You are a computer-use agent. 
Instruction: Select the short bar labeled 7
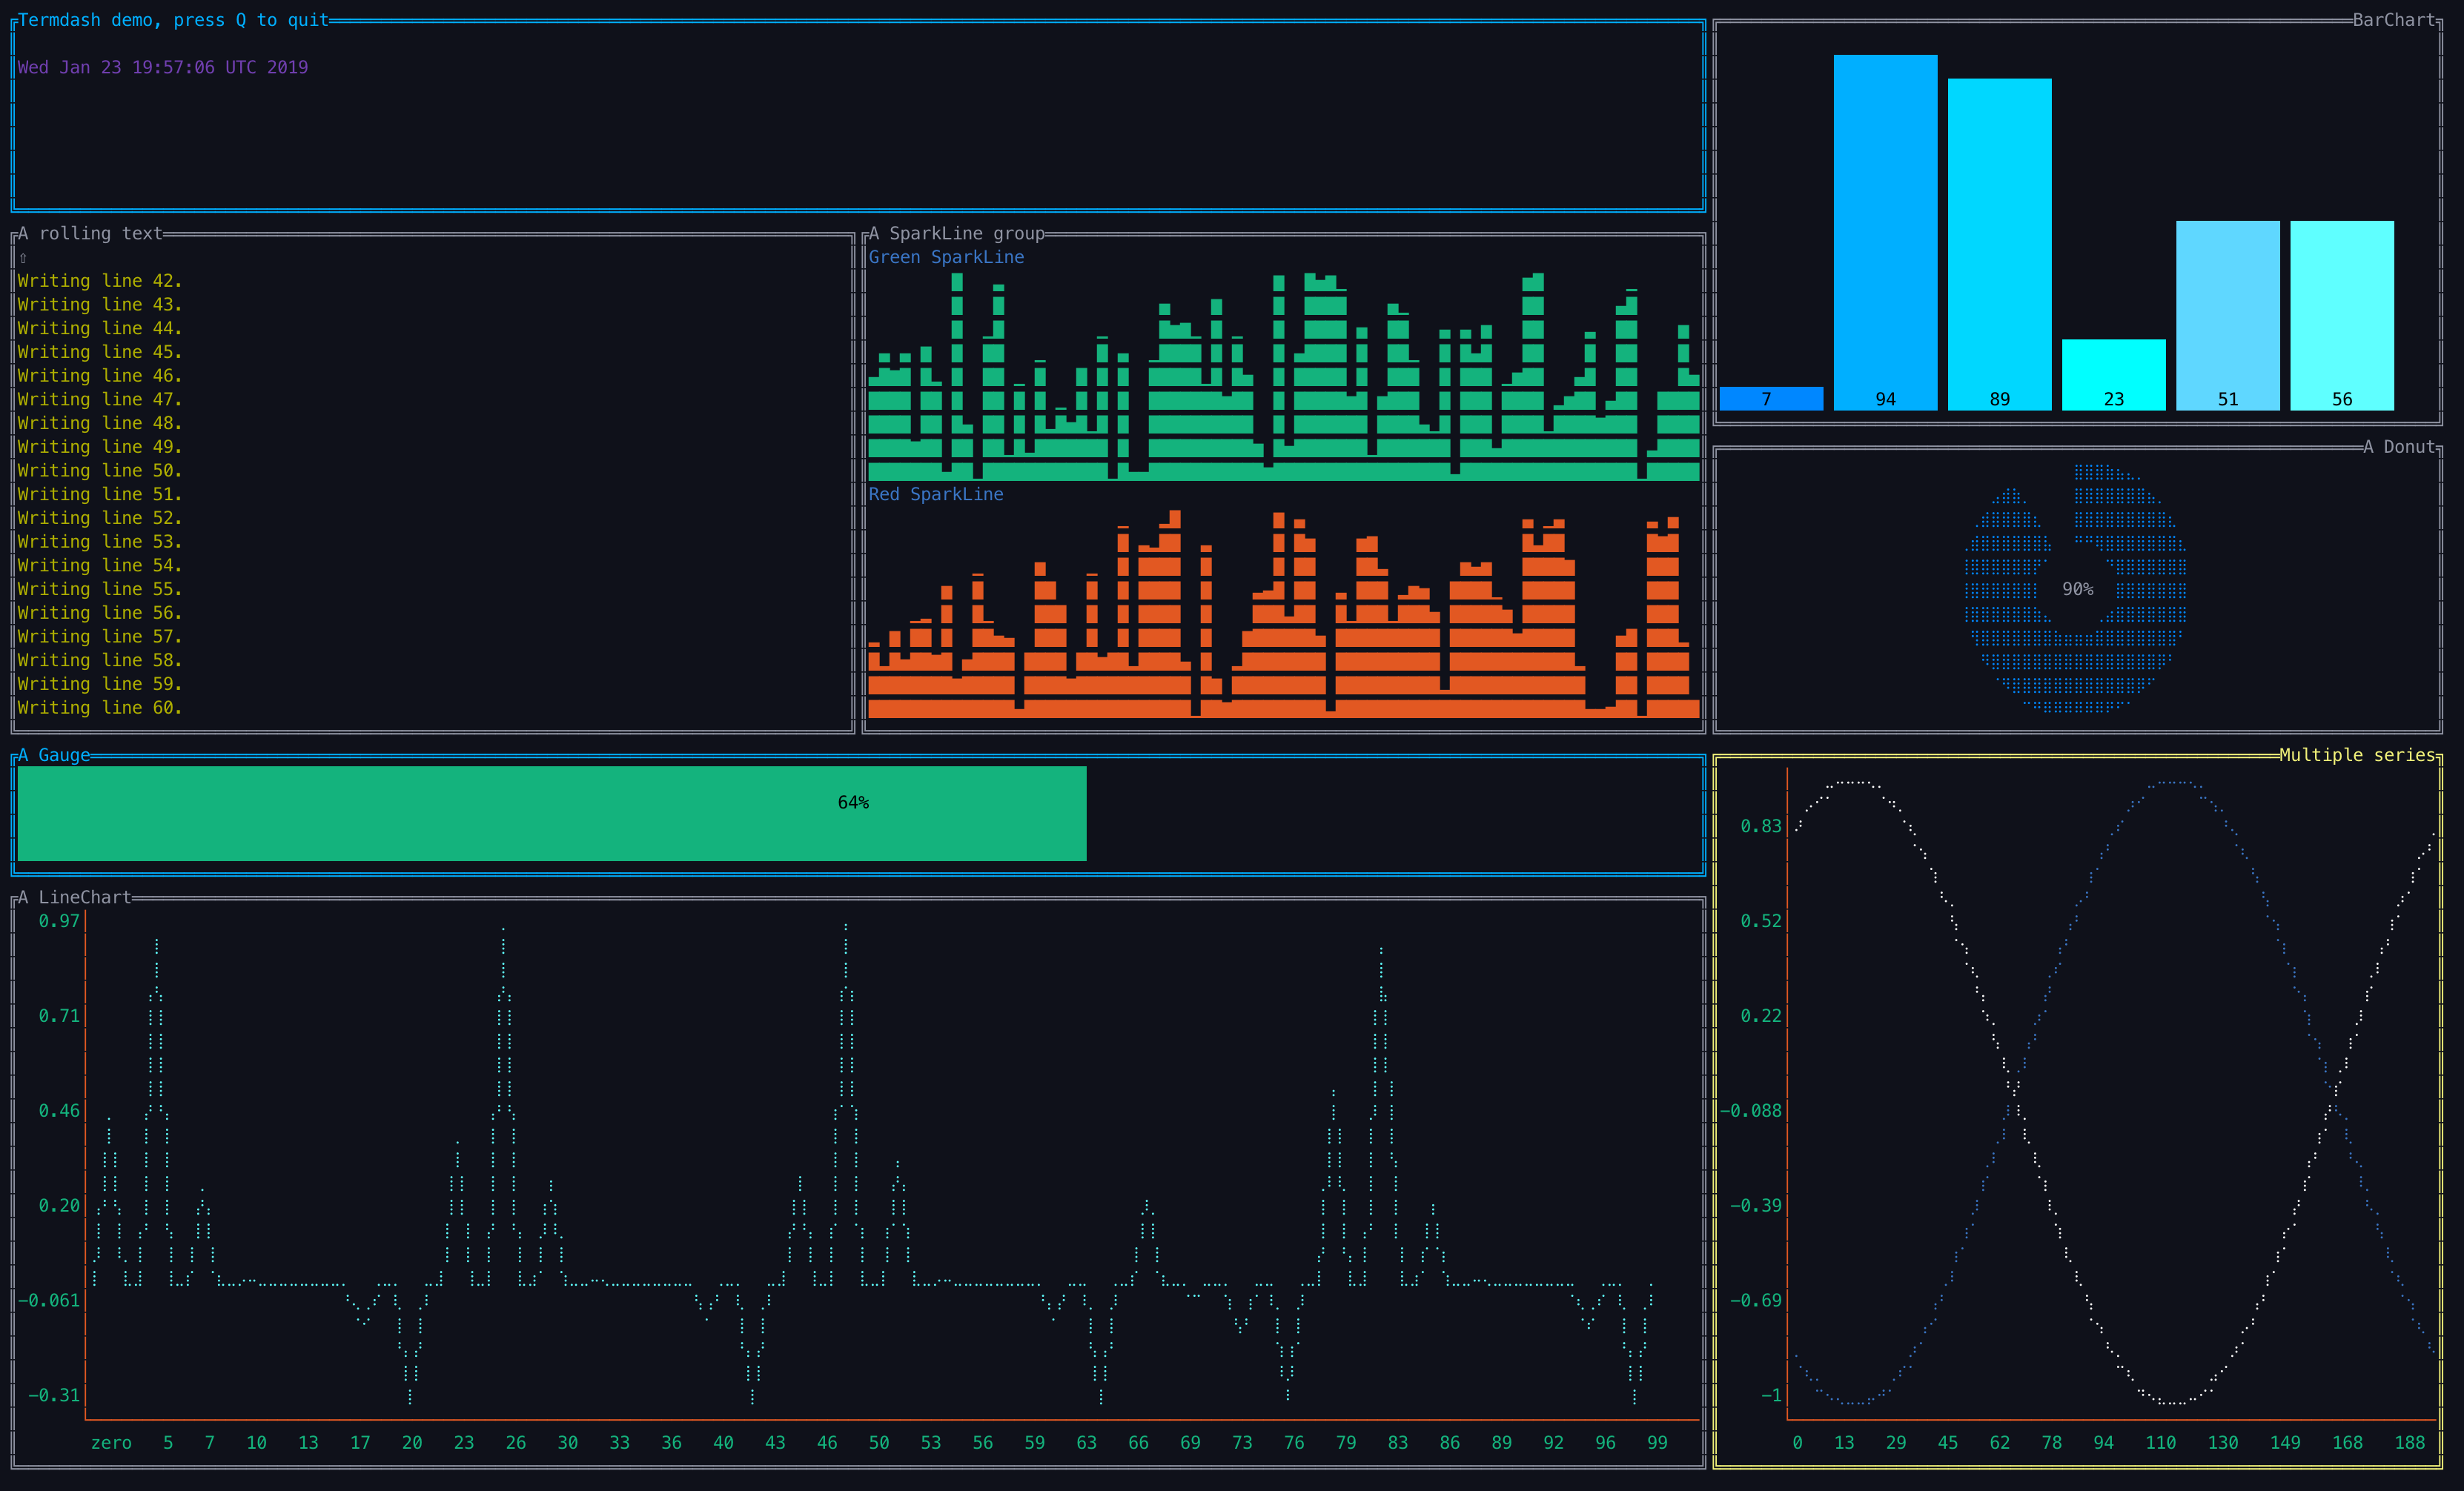click(x=1770, y=398)
